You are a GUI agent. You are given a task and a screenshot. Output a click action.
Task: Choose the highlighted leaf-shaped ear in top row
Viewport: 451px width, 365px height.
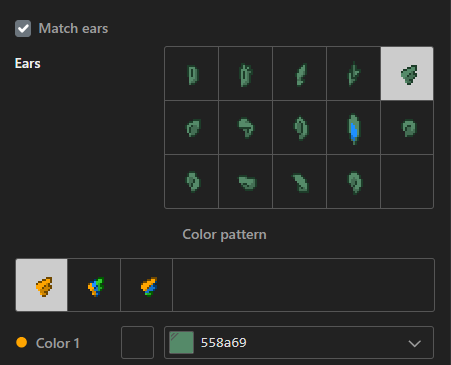[x=407, y=74]
